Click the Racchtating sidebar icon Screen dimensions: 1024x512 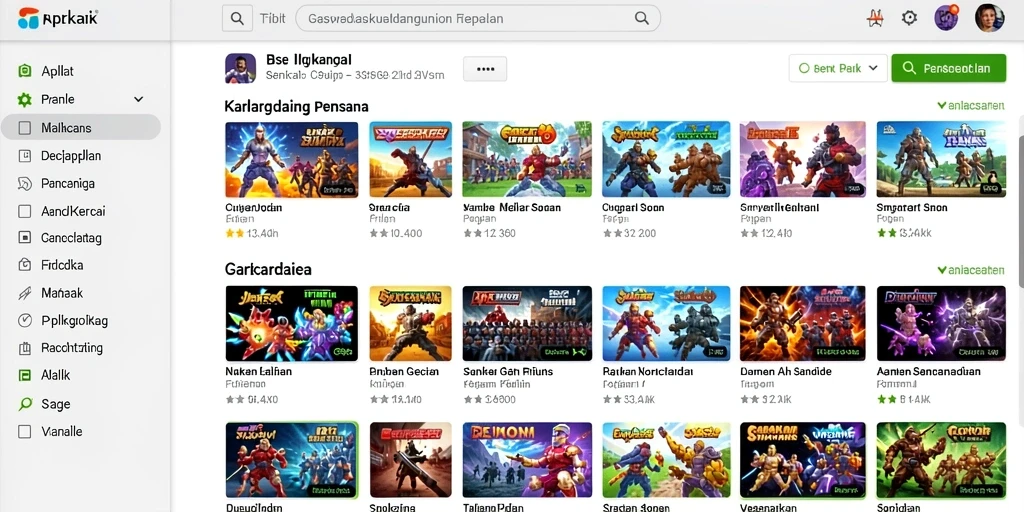(25, 348)
